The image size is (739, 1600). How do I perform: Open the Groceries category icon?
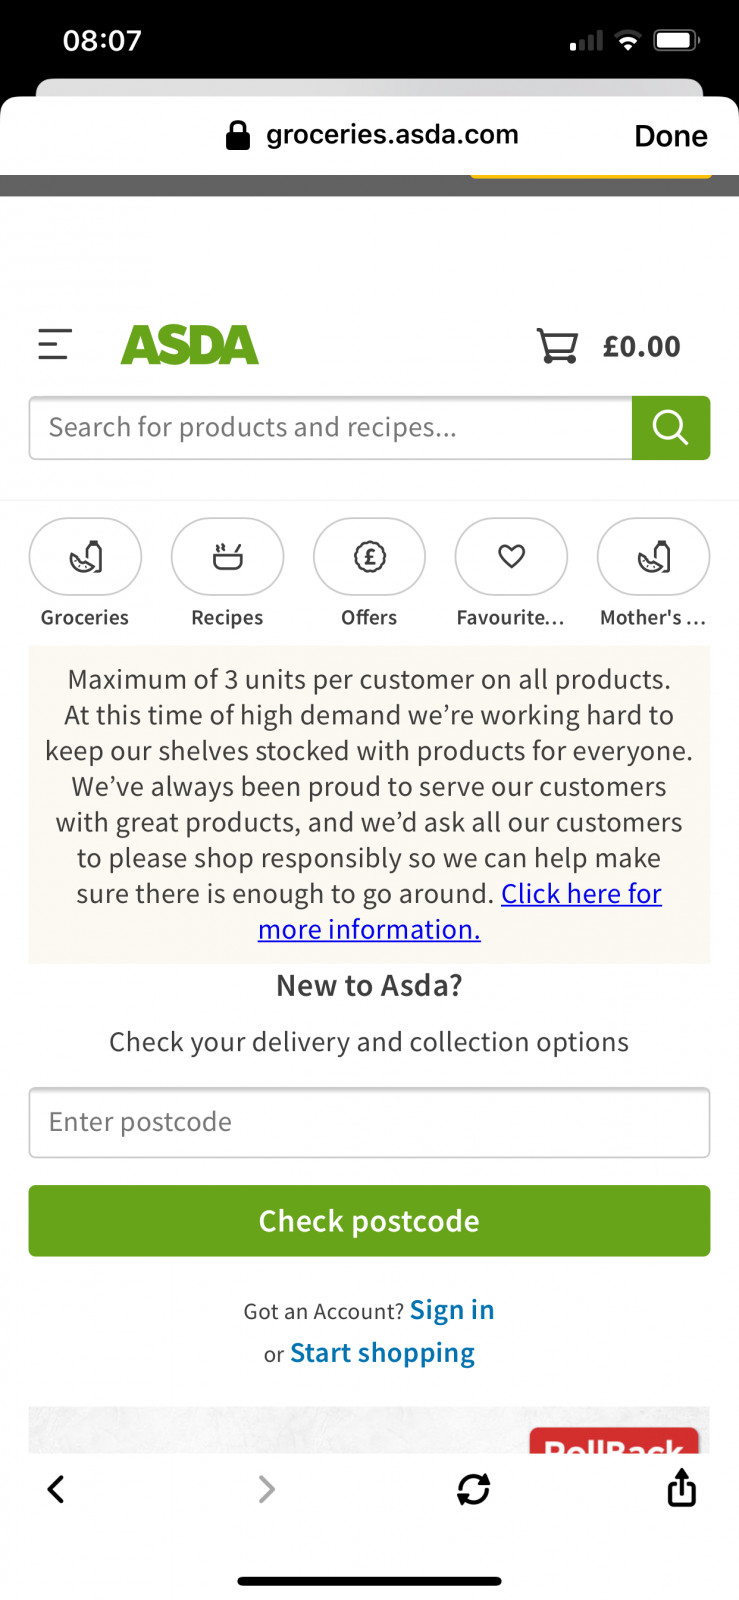pyautogui.click(x=85, y=557)
